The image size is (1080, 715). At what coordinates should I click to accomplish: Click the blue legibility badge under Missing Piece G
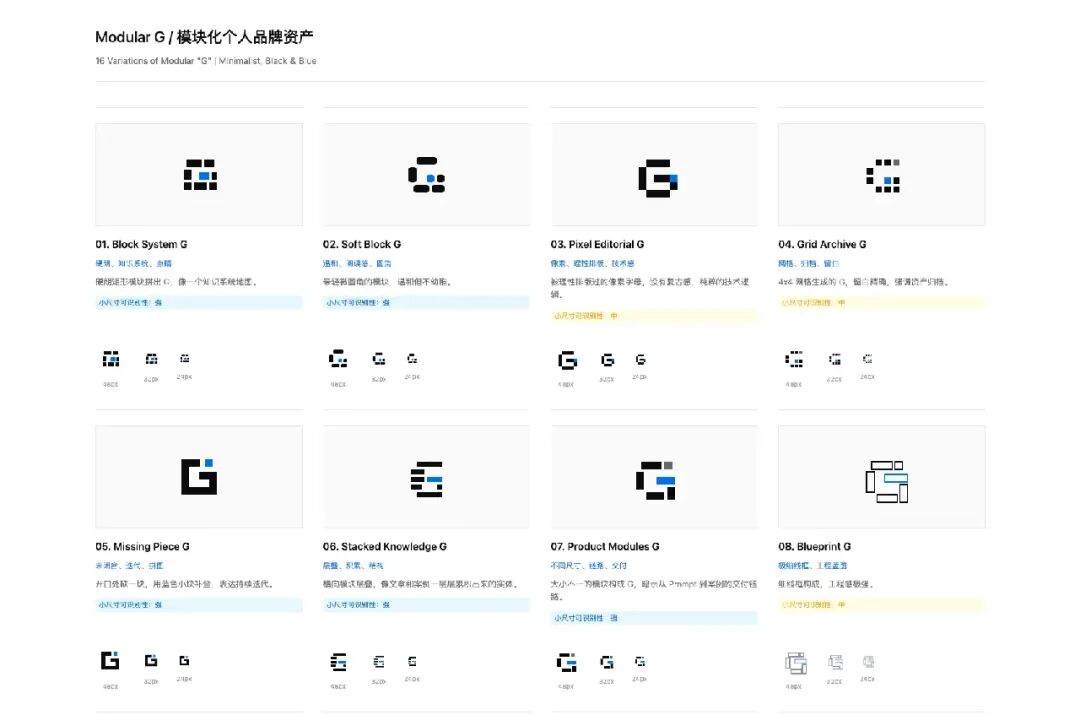click(x=199, y=605)
